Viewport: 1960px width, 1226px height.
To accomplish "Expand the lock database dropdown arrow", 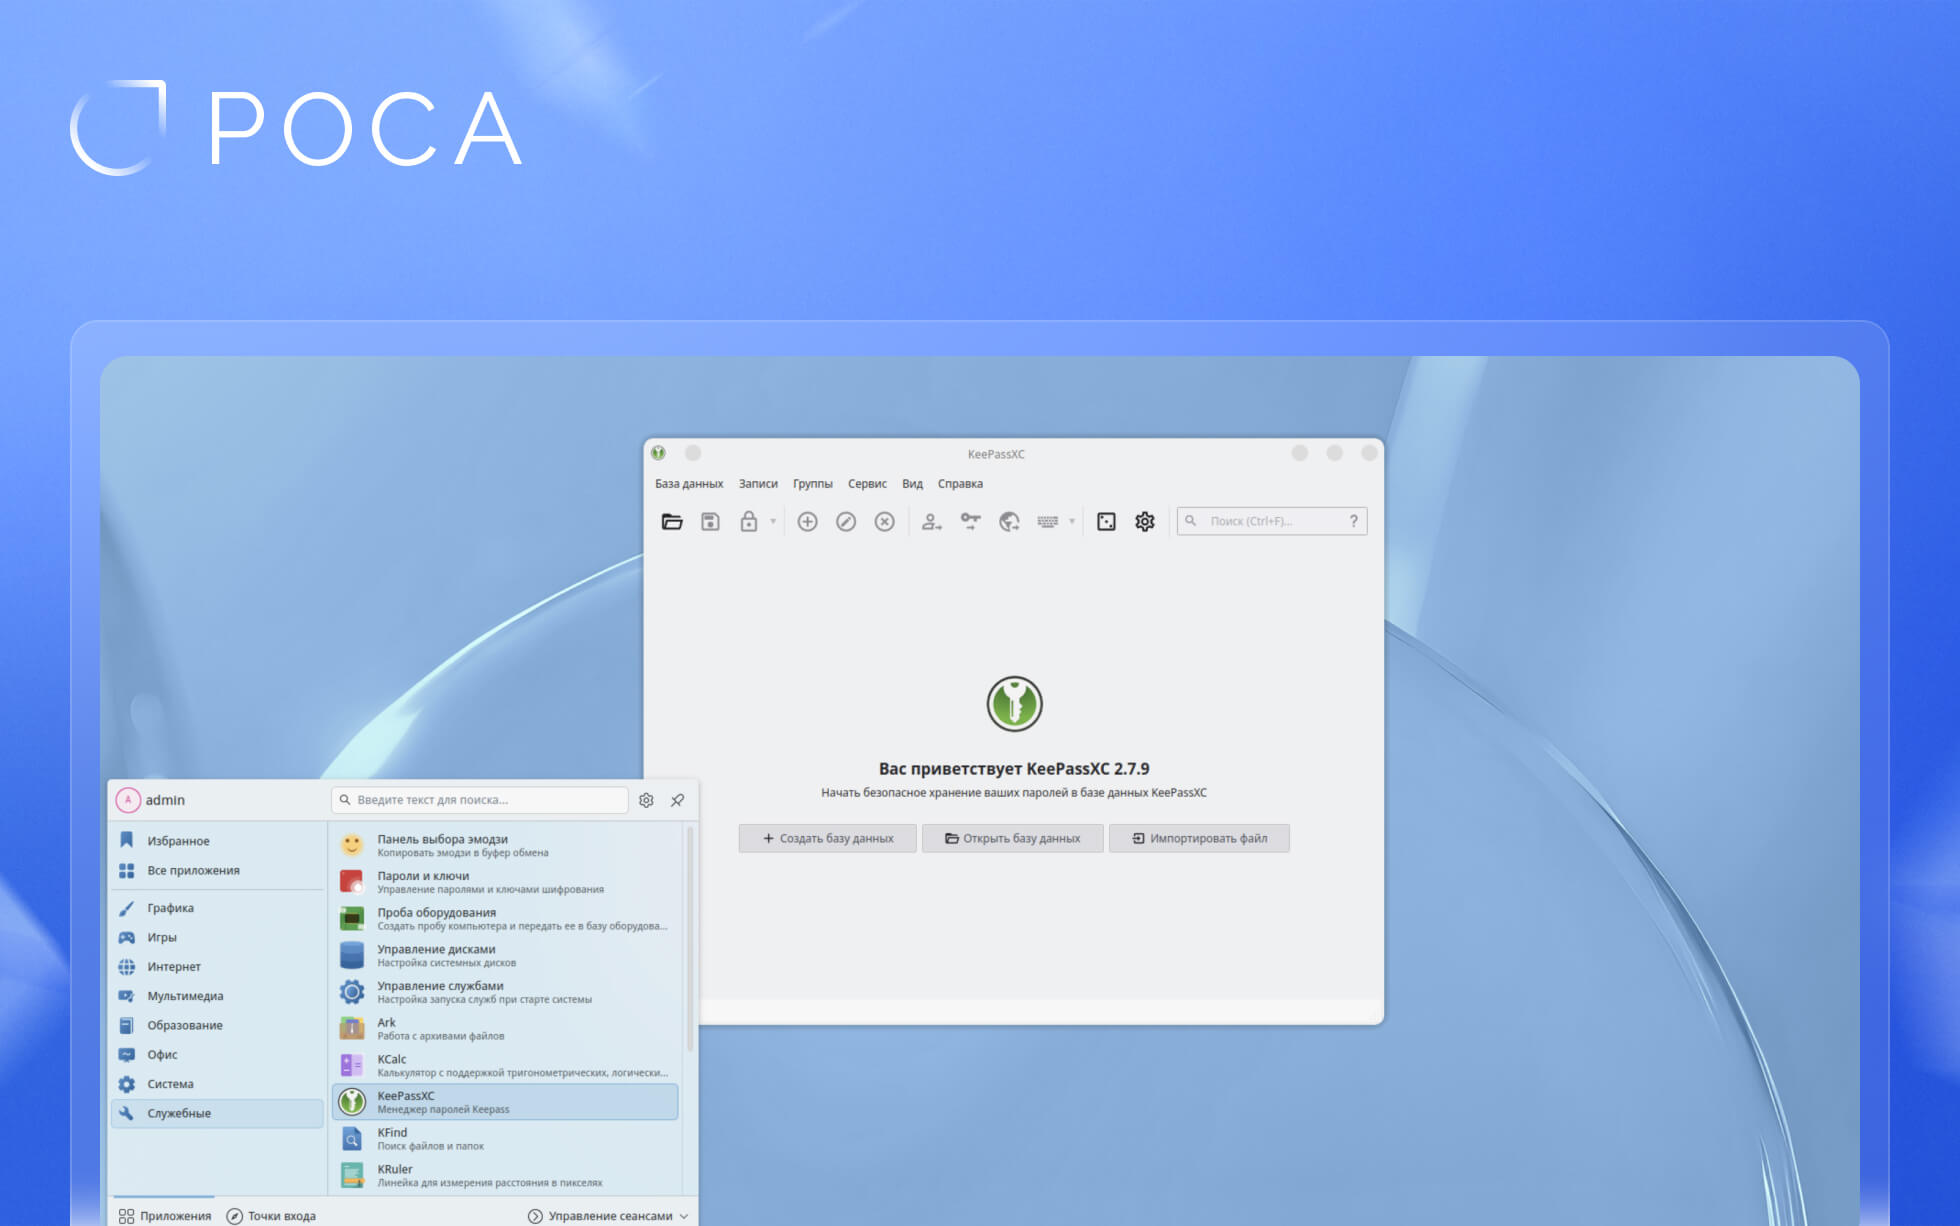I will (x=773, y=521).
